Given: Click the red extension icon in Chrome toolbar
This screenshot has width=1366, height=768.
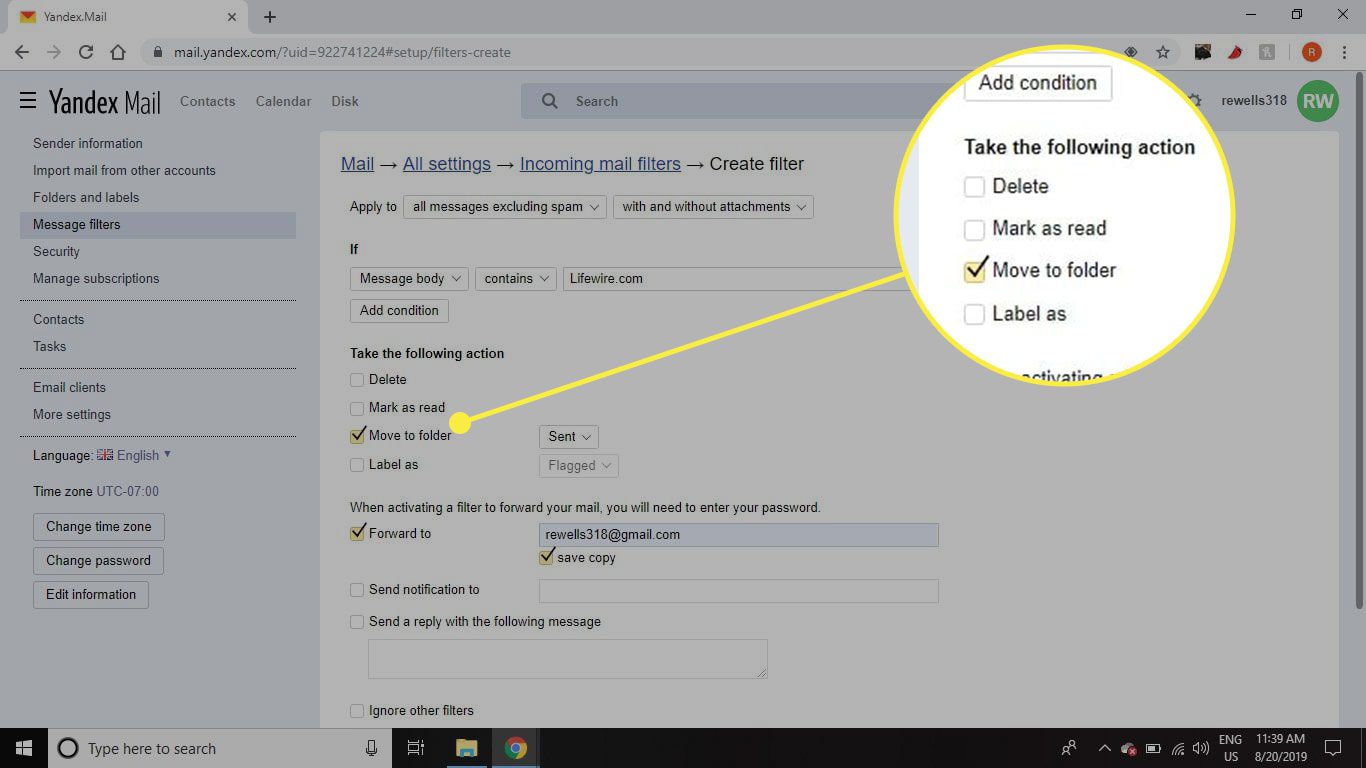Looking at the screenshot, I should (x=1235, y=52).
